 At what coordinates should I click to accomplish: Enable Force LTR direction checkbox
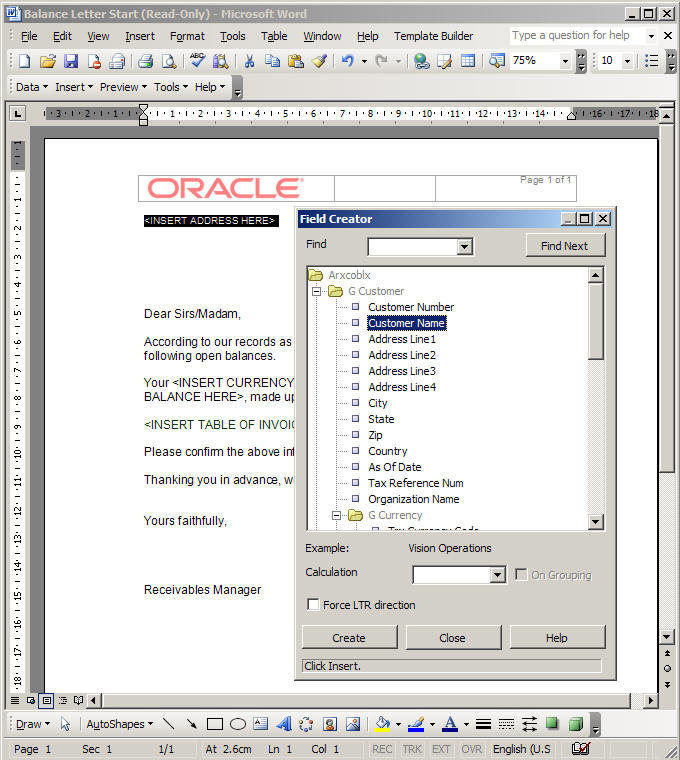(314, 605)
